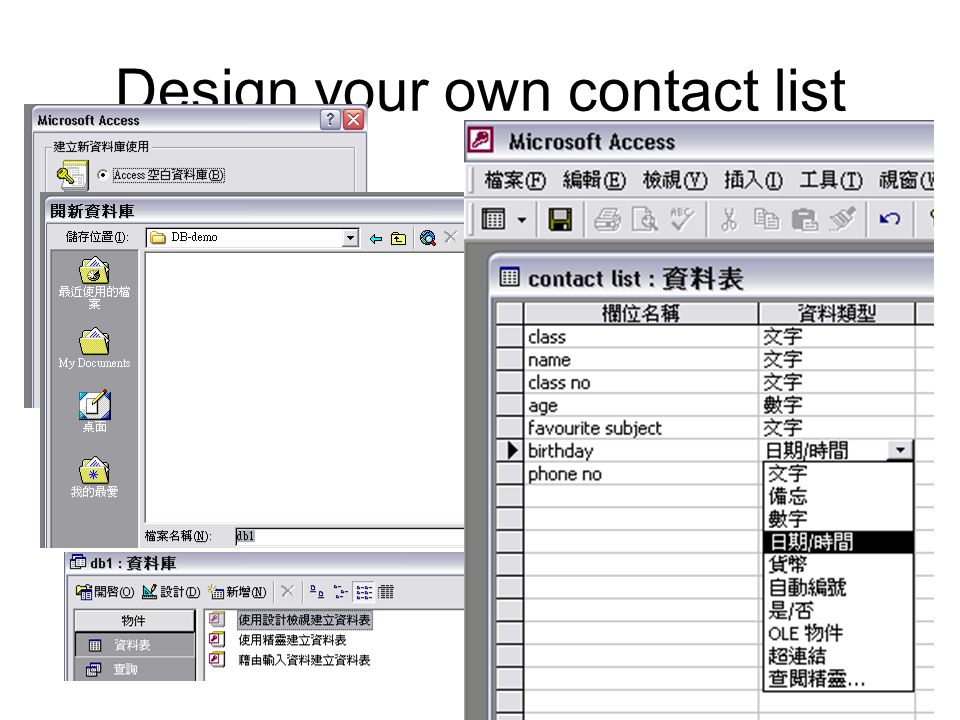Open the 桌面 desktop shortcut
The image size is (960, 720).
(x=94, y=411)
